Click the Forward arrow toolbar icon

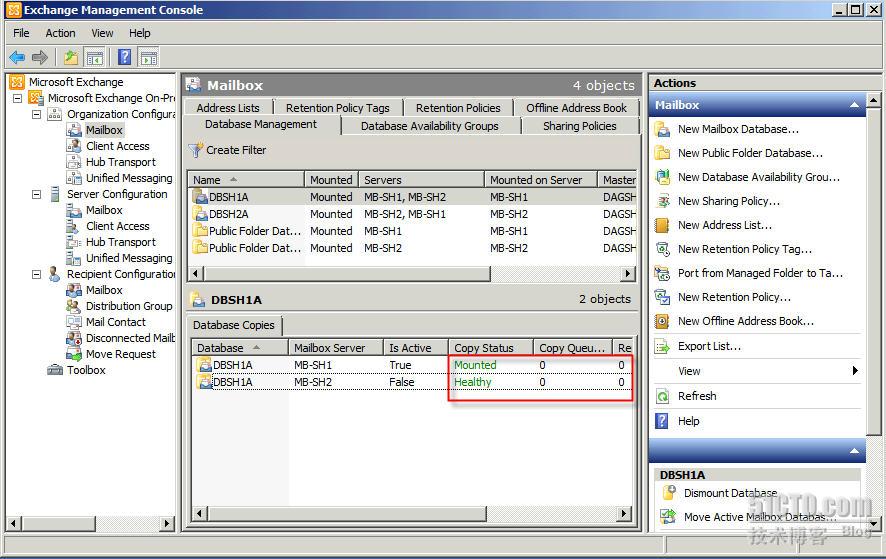pos(40,57)
